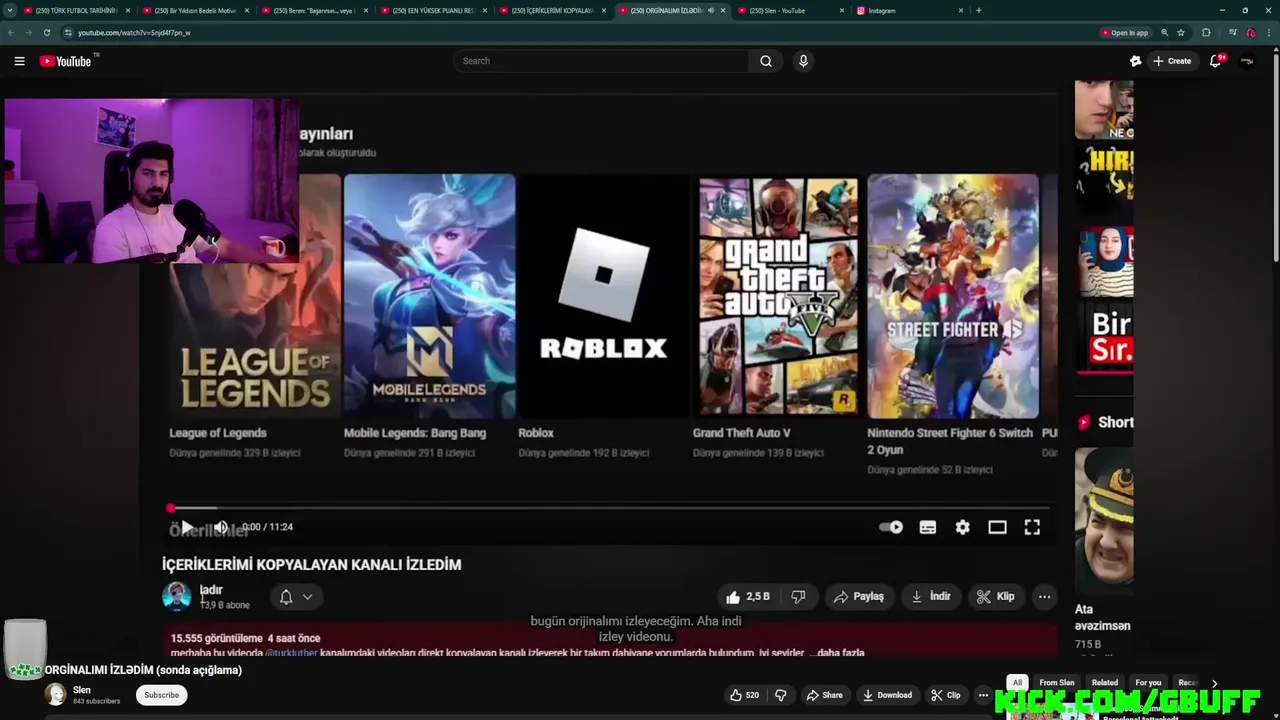Advance related chips with right chevron
This screenshot has width=1280, height=720.
click(x=1214, y=683)
